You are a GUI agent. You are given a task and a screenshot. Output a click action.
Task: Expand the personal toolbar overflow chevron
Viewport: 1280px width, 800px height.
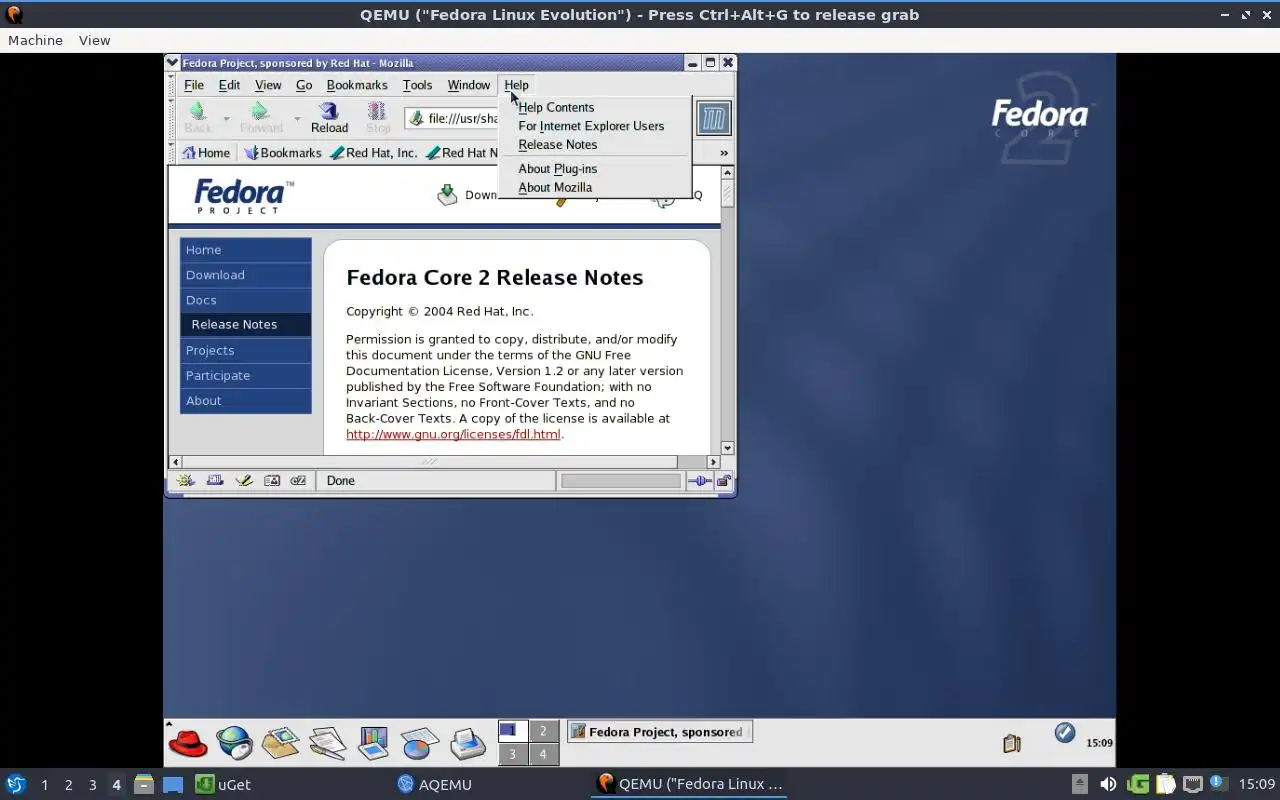(x=724, y=153)
